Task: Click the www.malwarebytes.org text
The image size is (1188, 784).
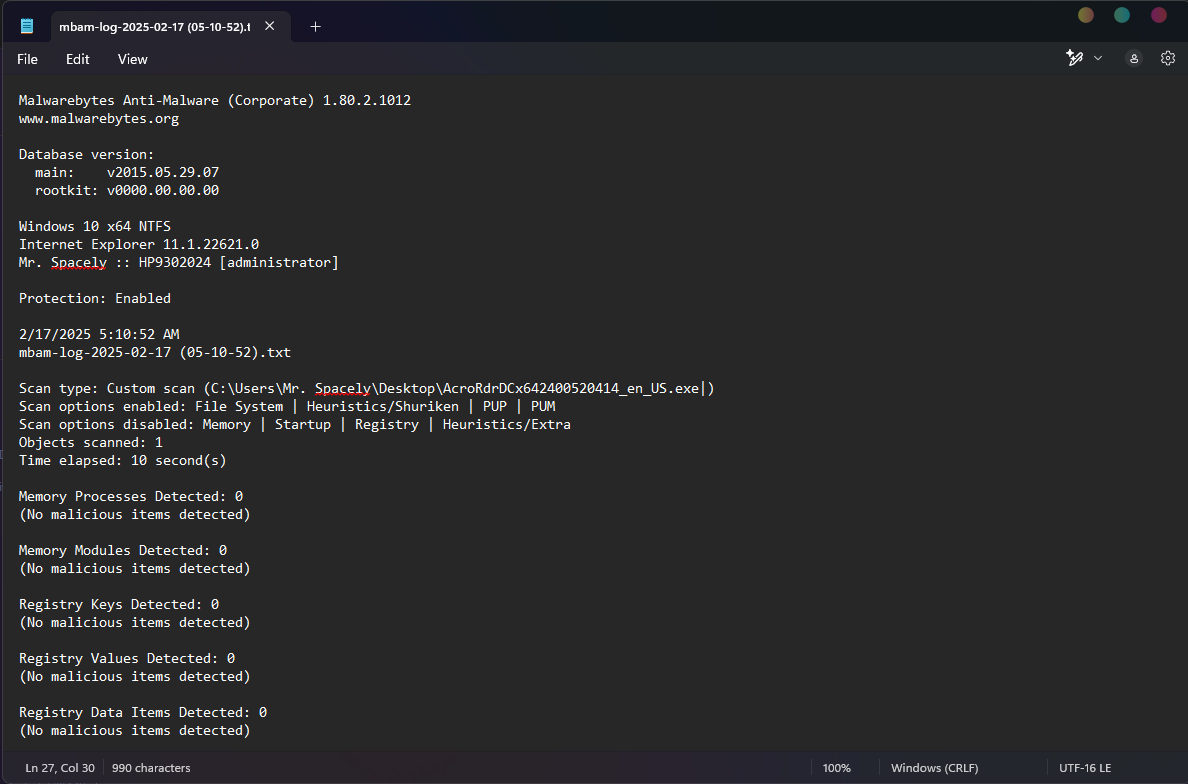Action: coord(98,118)
